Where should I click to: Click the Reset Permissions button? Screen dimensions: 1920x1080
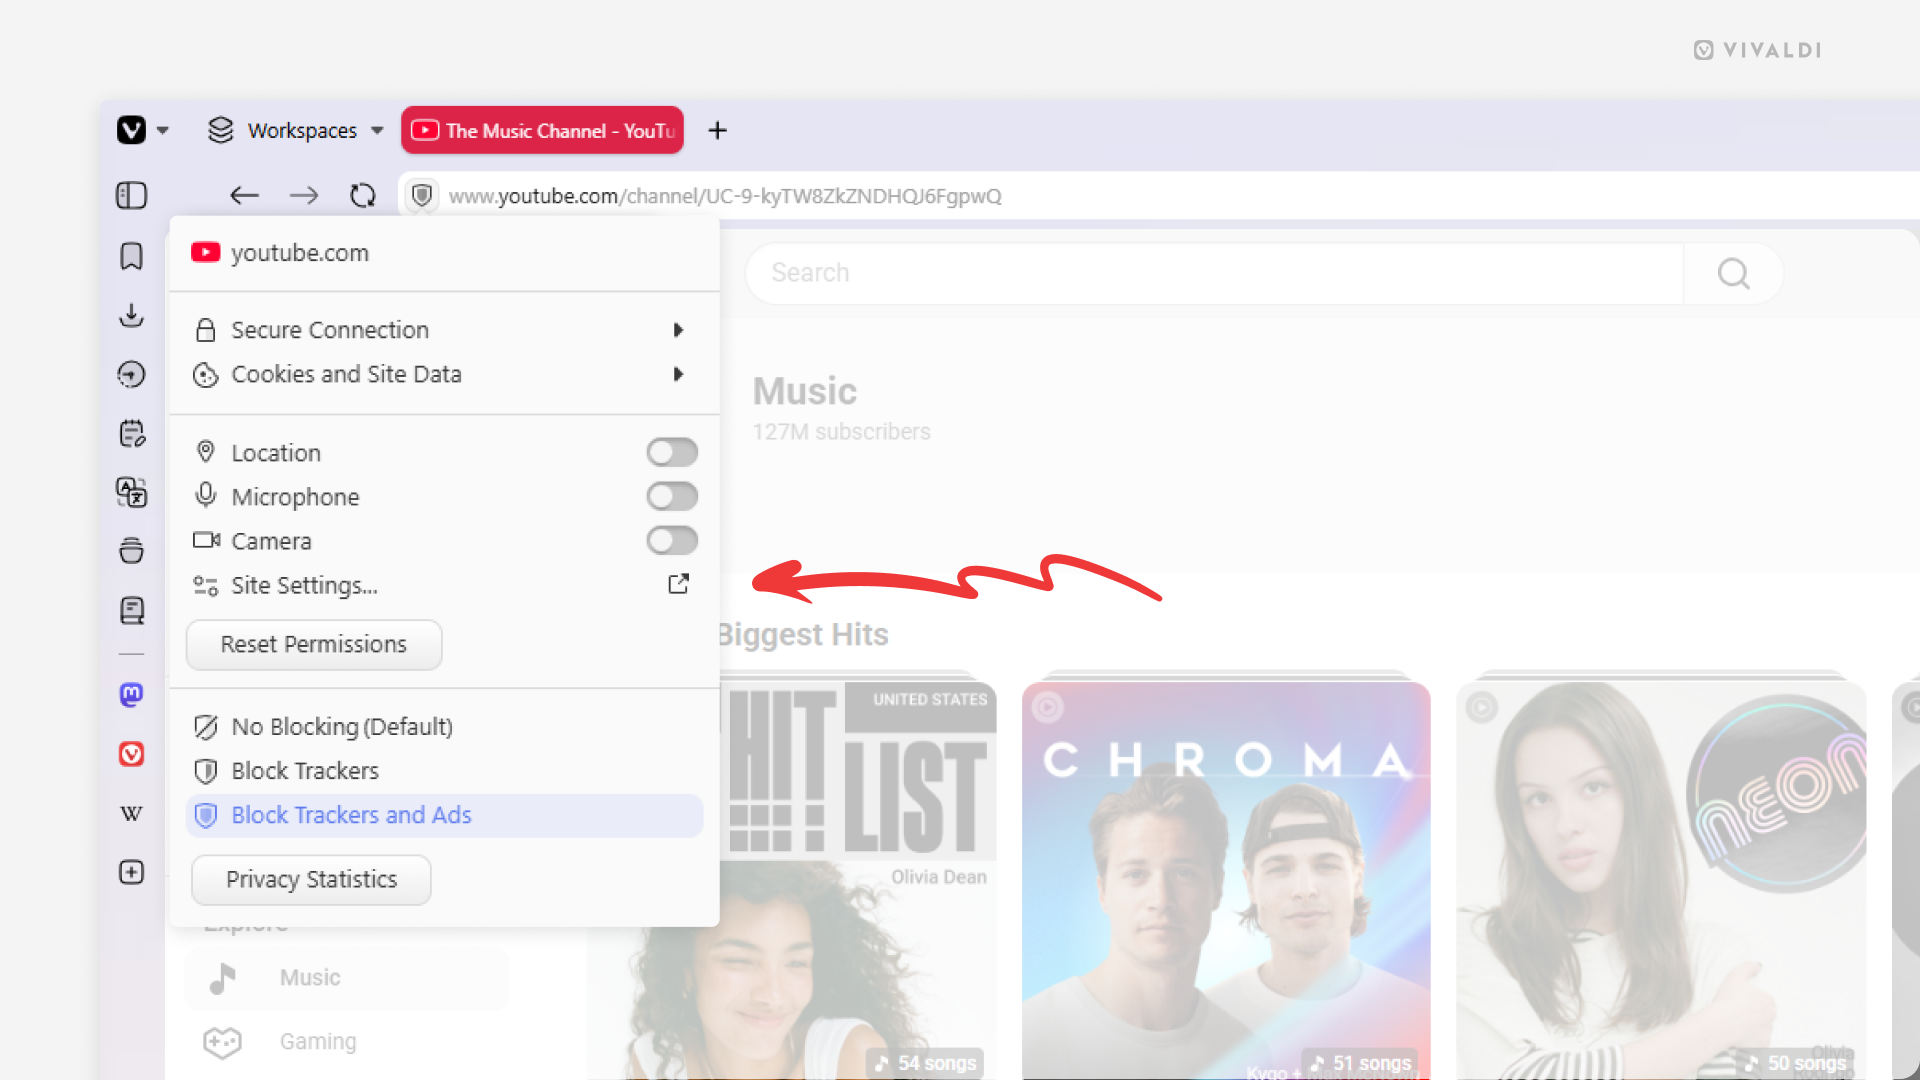[314, 644]
